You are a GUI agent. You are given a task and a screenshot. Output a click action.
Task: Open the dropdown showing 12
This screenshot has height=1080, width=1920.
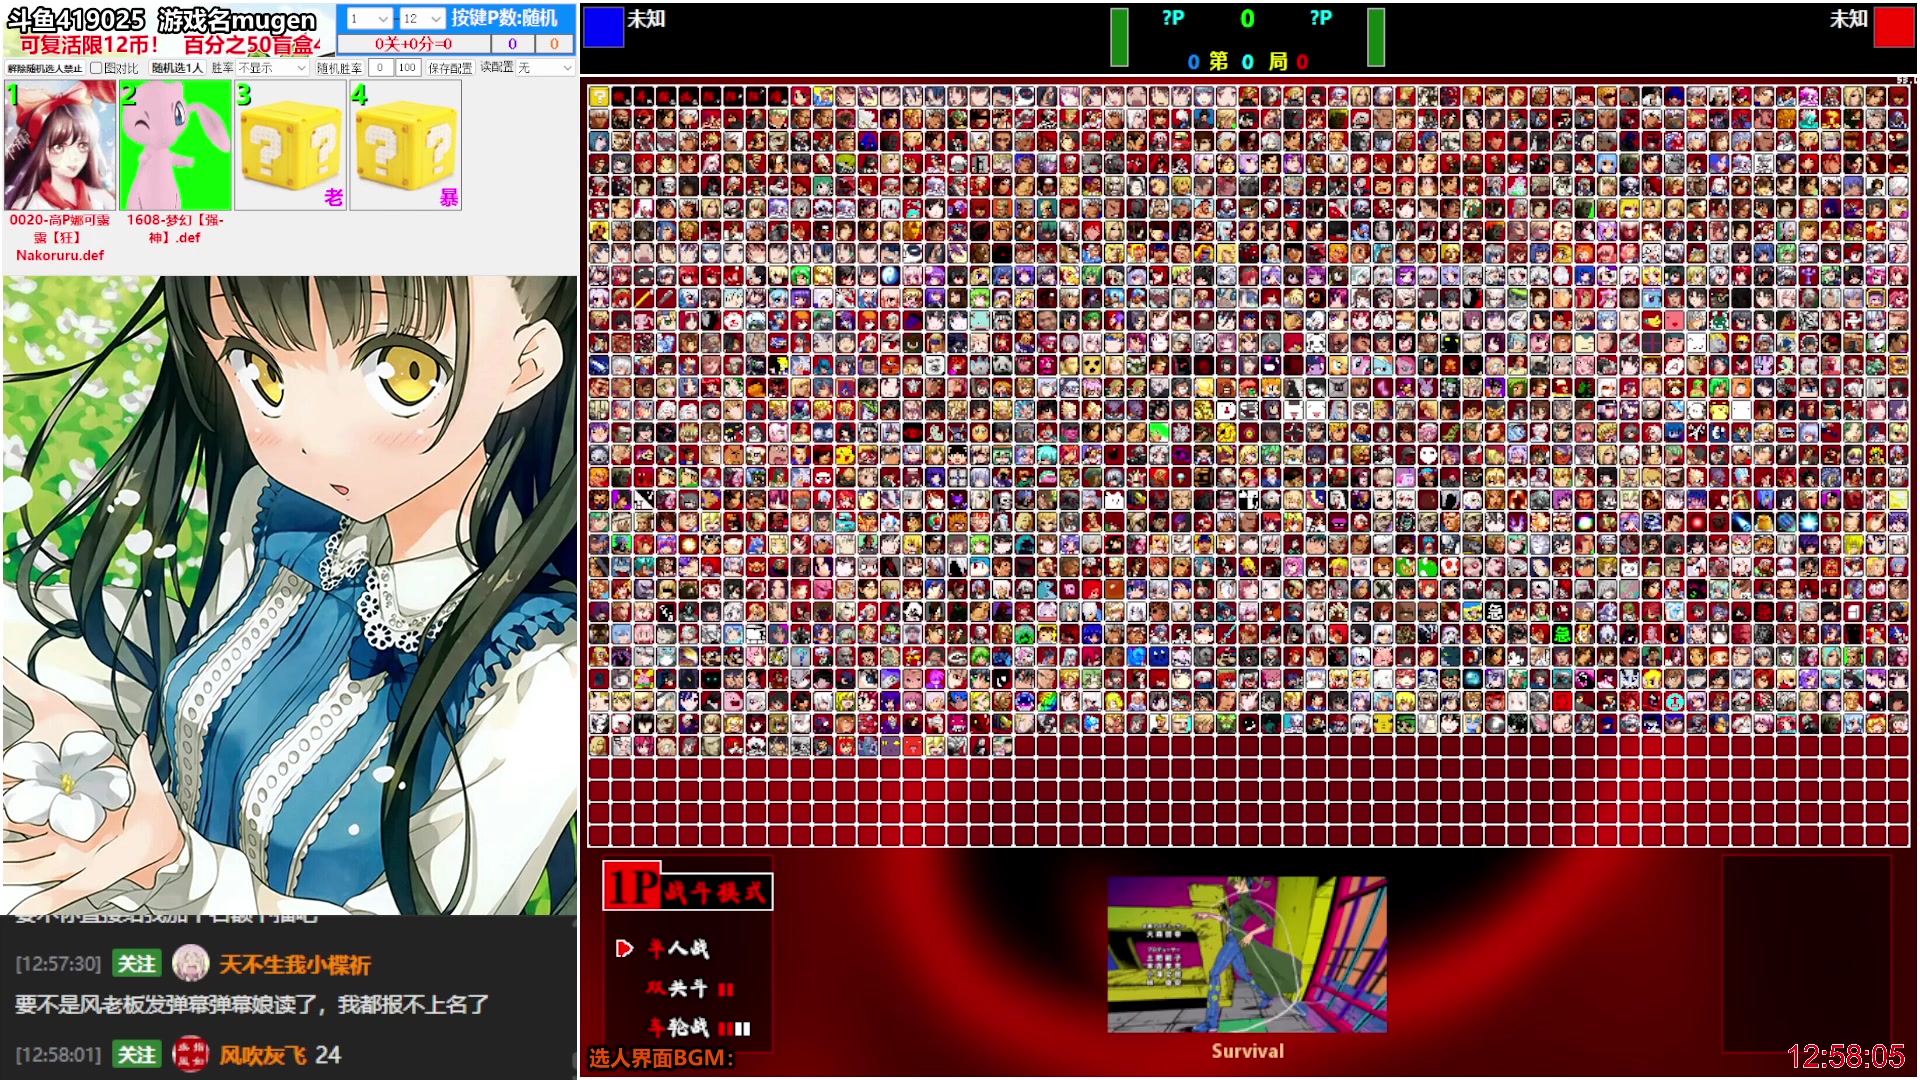click(422, 18)
